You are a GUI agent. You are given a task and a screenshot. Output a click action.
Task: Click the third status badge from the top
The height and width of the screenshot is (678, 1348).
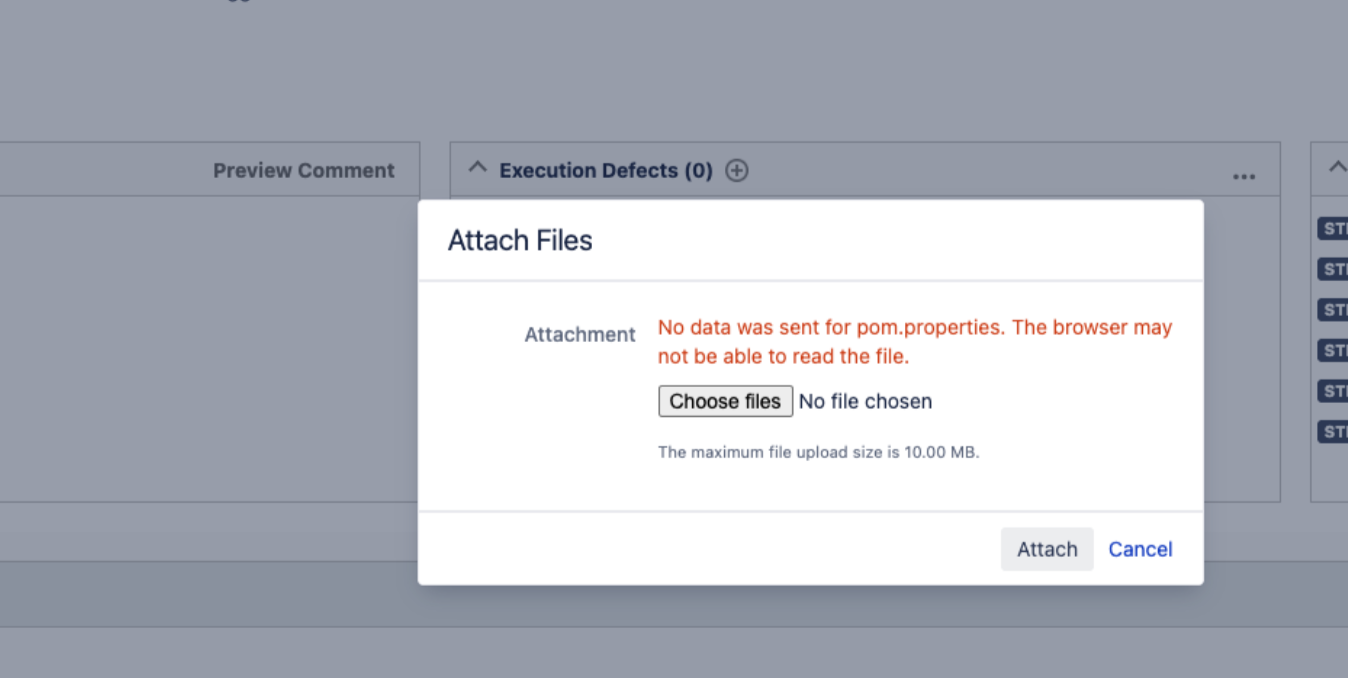click(1334, 310)
